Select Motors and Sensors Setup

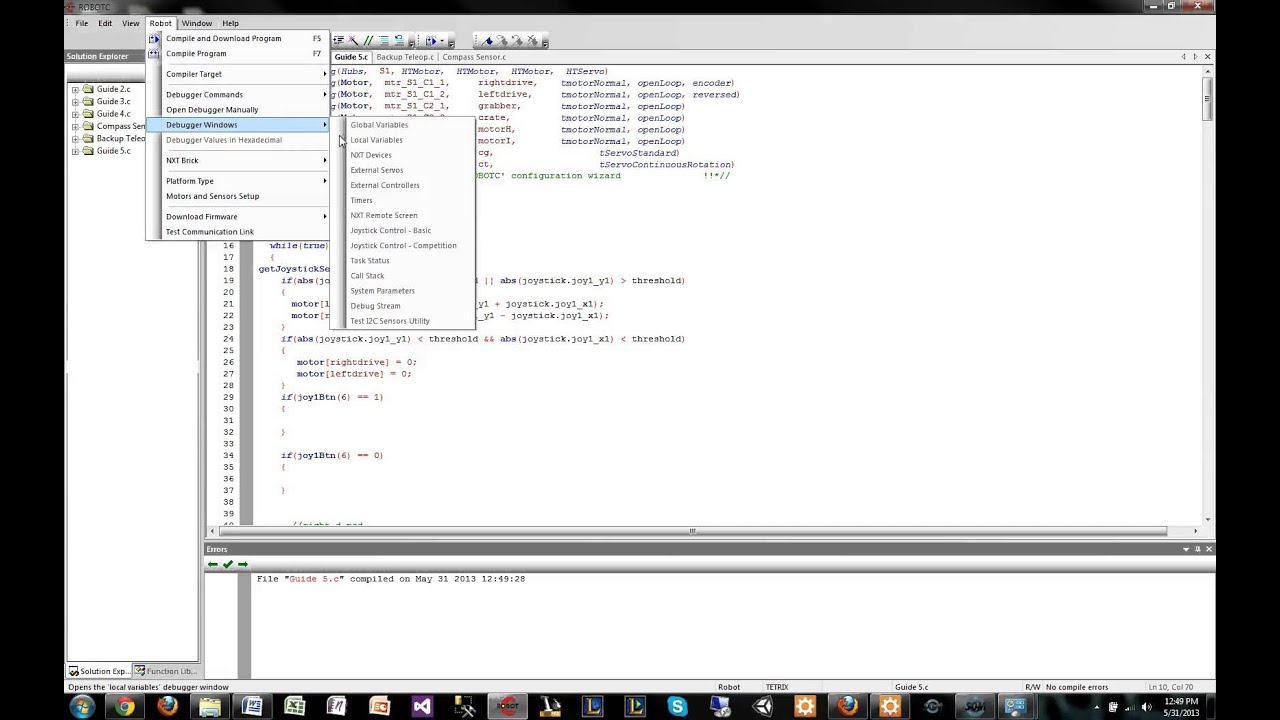click(238, 196)
